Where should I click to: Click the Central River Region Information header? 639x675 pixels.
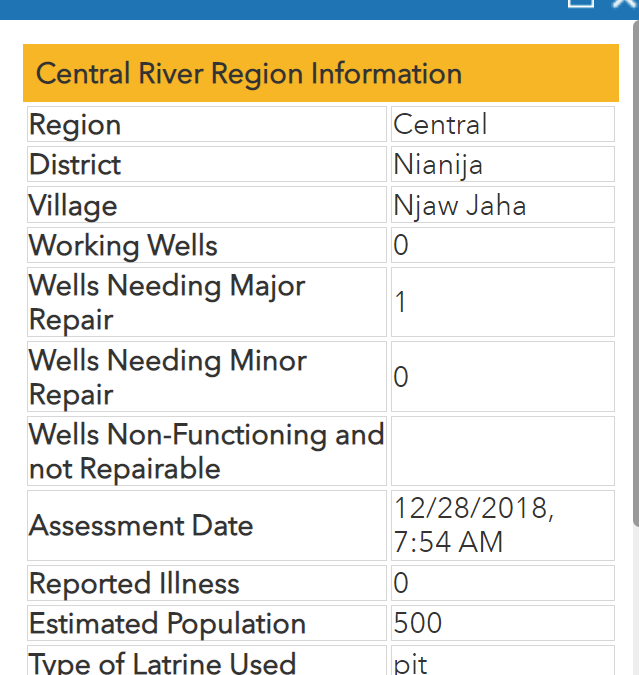tap(249, 74)
